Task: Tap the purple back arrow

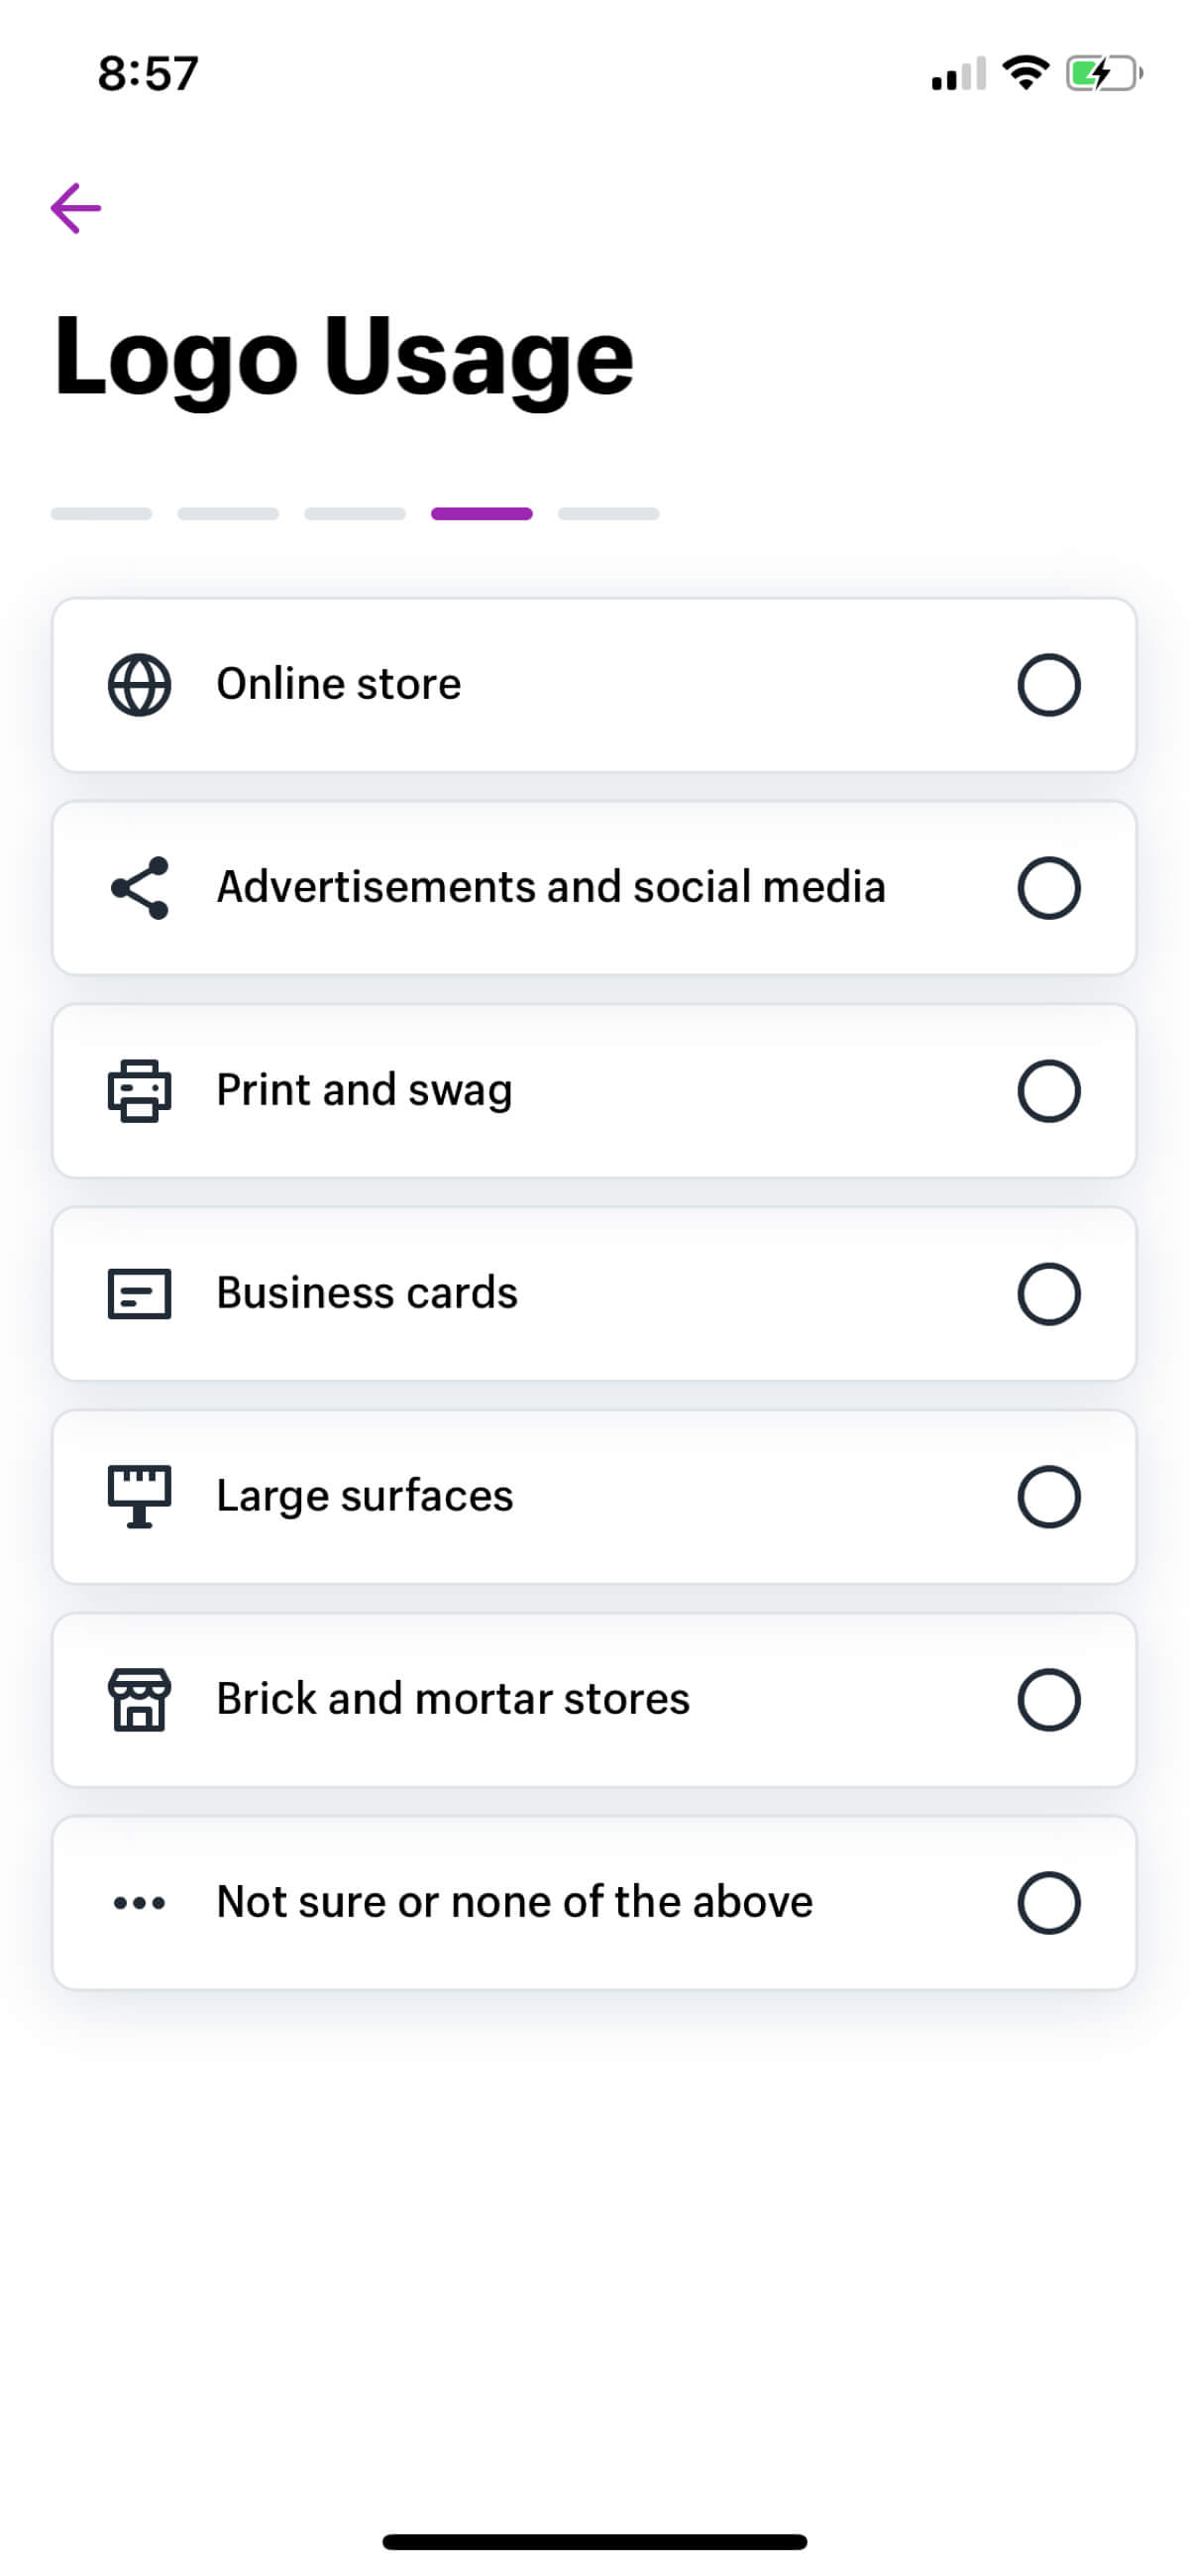Action: click(x=76, y=208)
